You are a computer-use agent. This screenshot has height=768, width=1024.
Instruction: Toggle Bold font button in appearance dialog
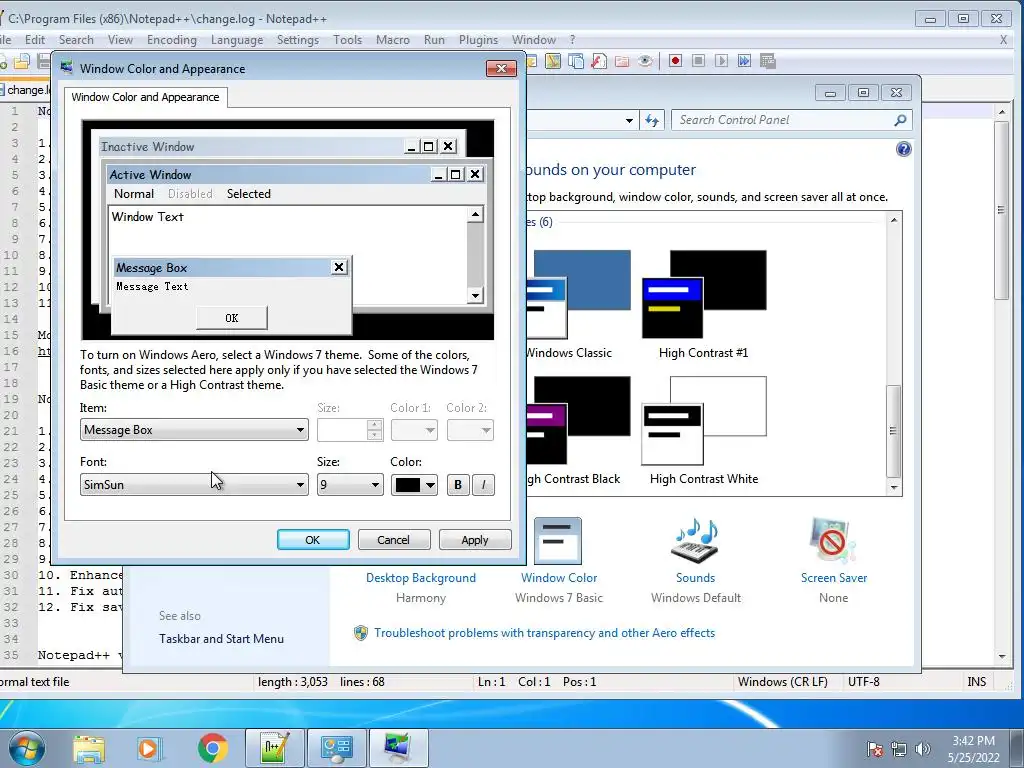point(458,485)
